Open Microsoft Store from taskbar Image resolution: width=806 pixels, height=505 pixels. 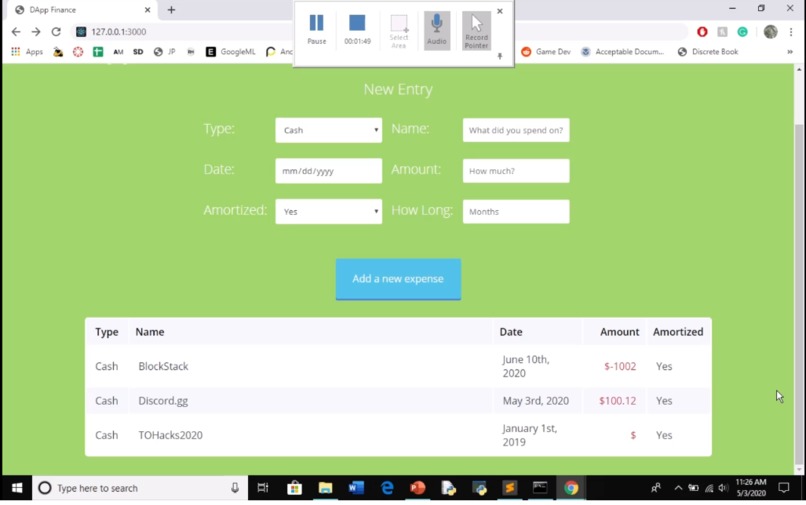click(295, 488)
